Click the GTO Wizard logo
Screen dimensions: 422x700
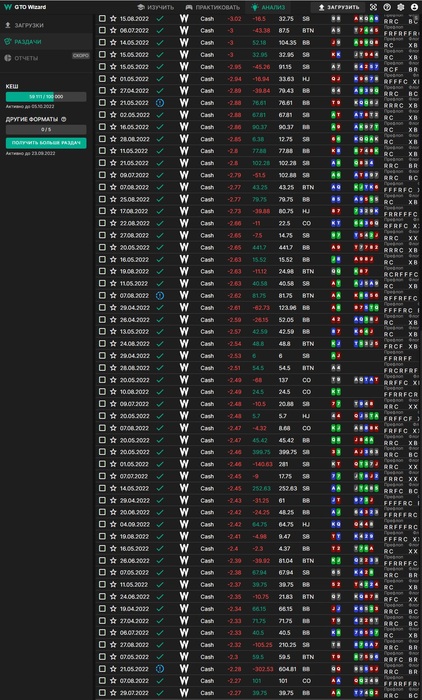[25, 7]
